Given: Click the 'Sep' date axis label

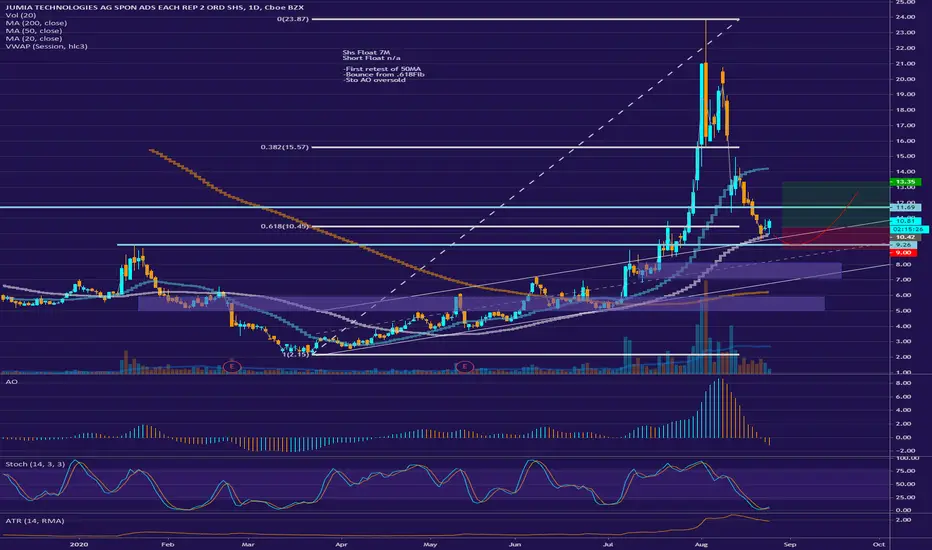Looking at the screenshot, I should click(789, 544).
